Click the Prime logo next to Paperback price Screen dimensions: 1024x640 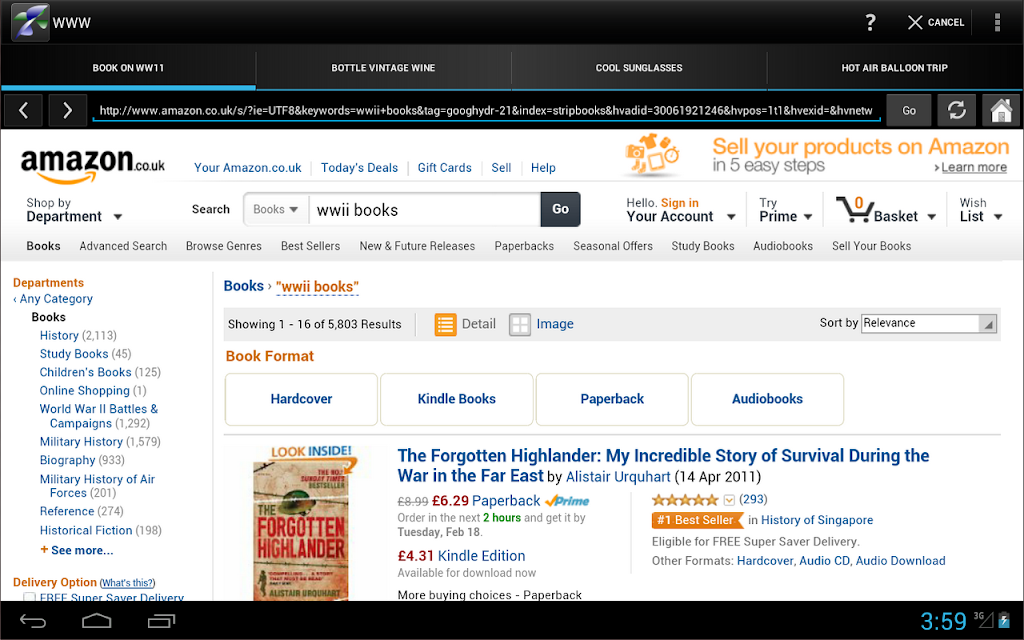click(567, 501)
